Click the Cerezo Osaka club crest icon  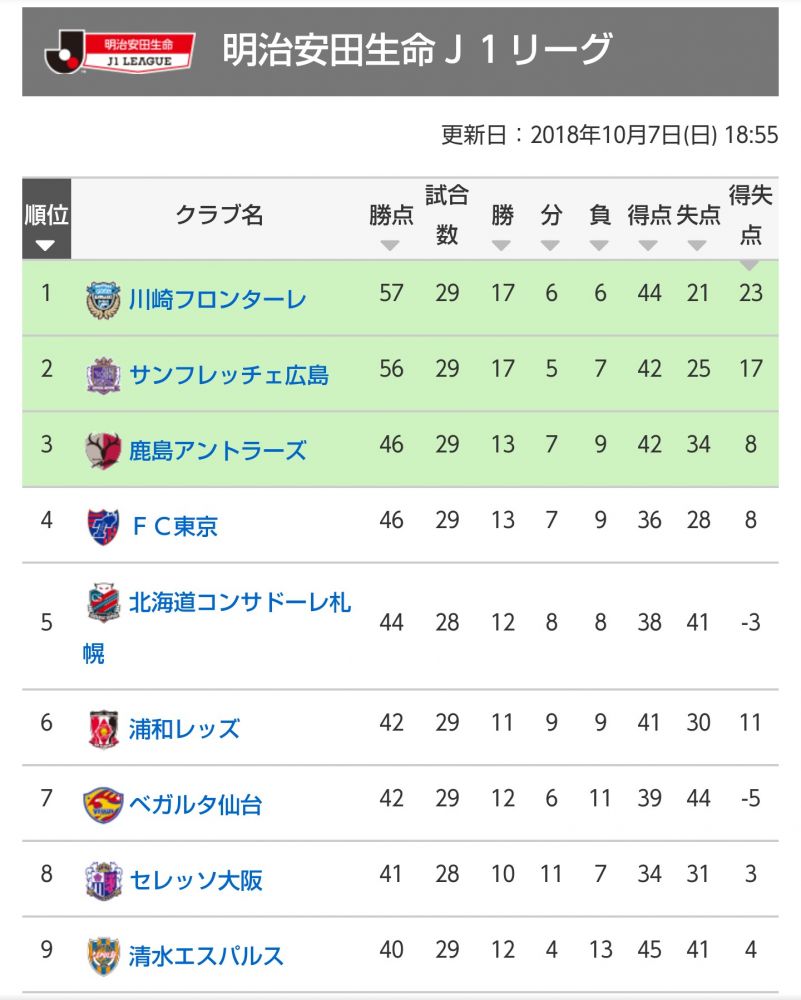click(103, 880)
